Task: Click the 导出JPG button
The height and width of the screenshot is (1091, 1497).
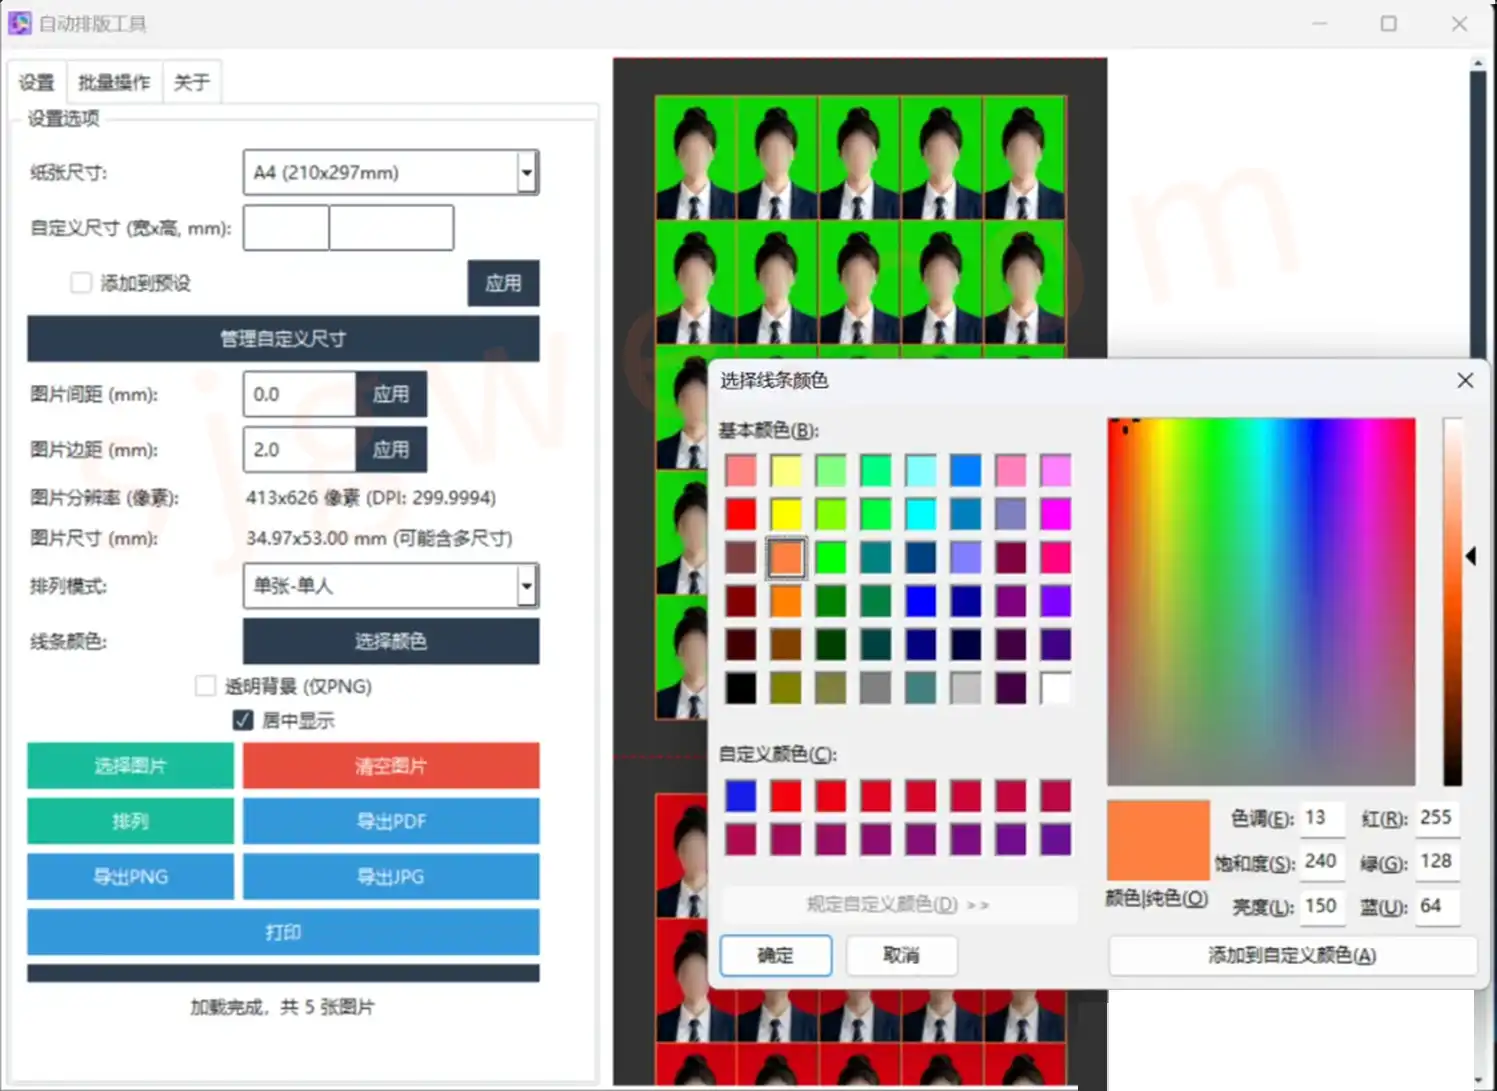Action: [391, 876]
